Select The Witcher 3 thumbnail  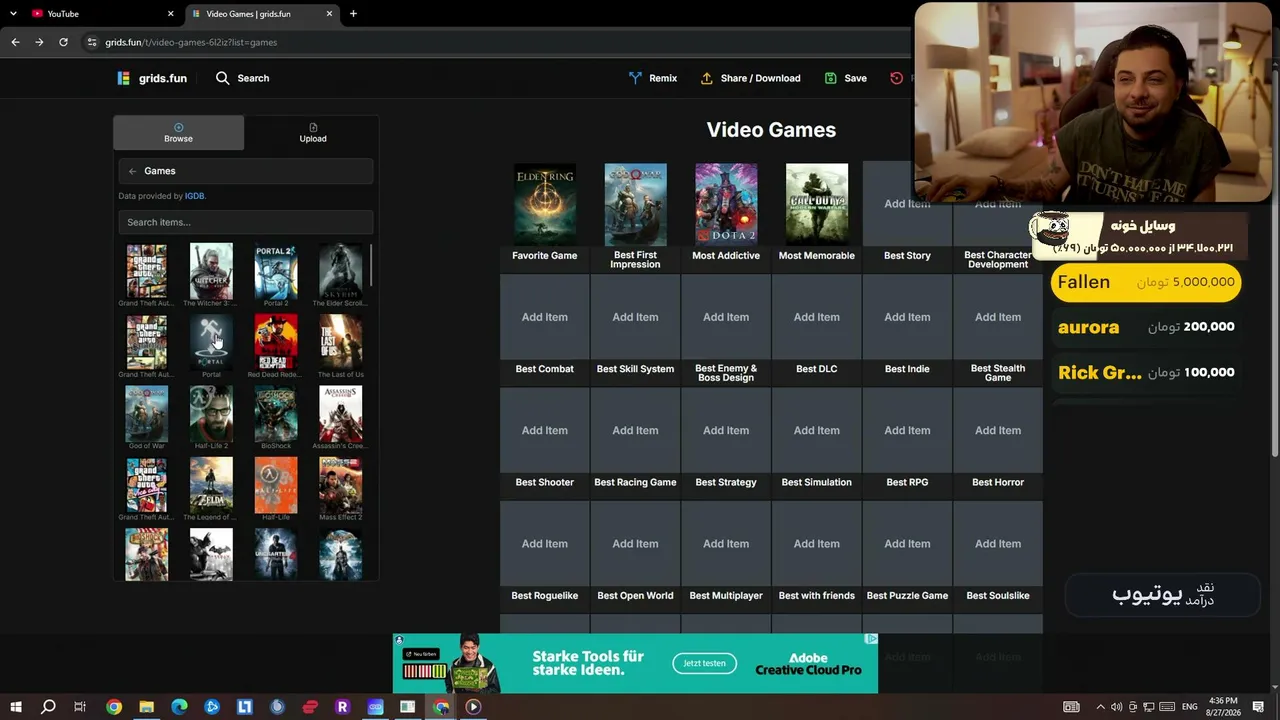[x=211, y=271]
